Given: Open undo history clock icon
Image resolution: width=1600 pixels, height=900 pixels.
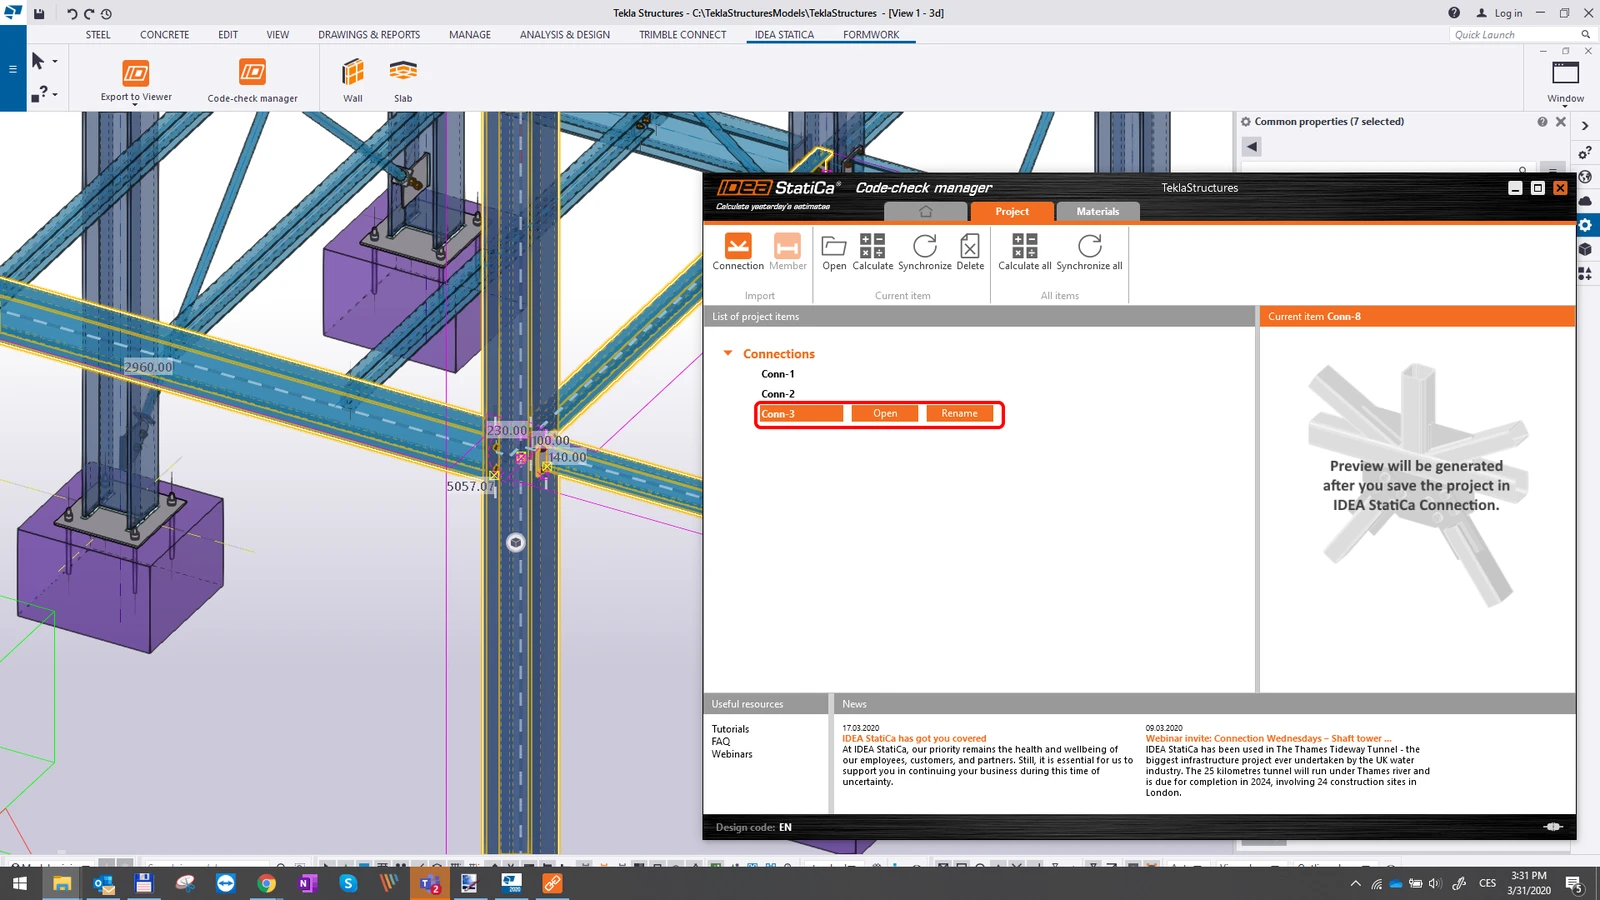Looking at the screenshot, I should [106, 14].
